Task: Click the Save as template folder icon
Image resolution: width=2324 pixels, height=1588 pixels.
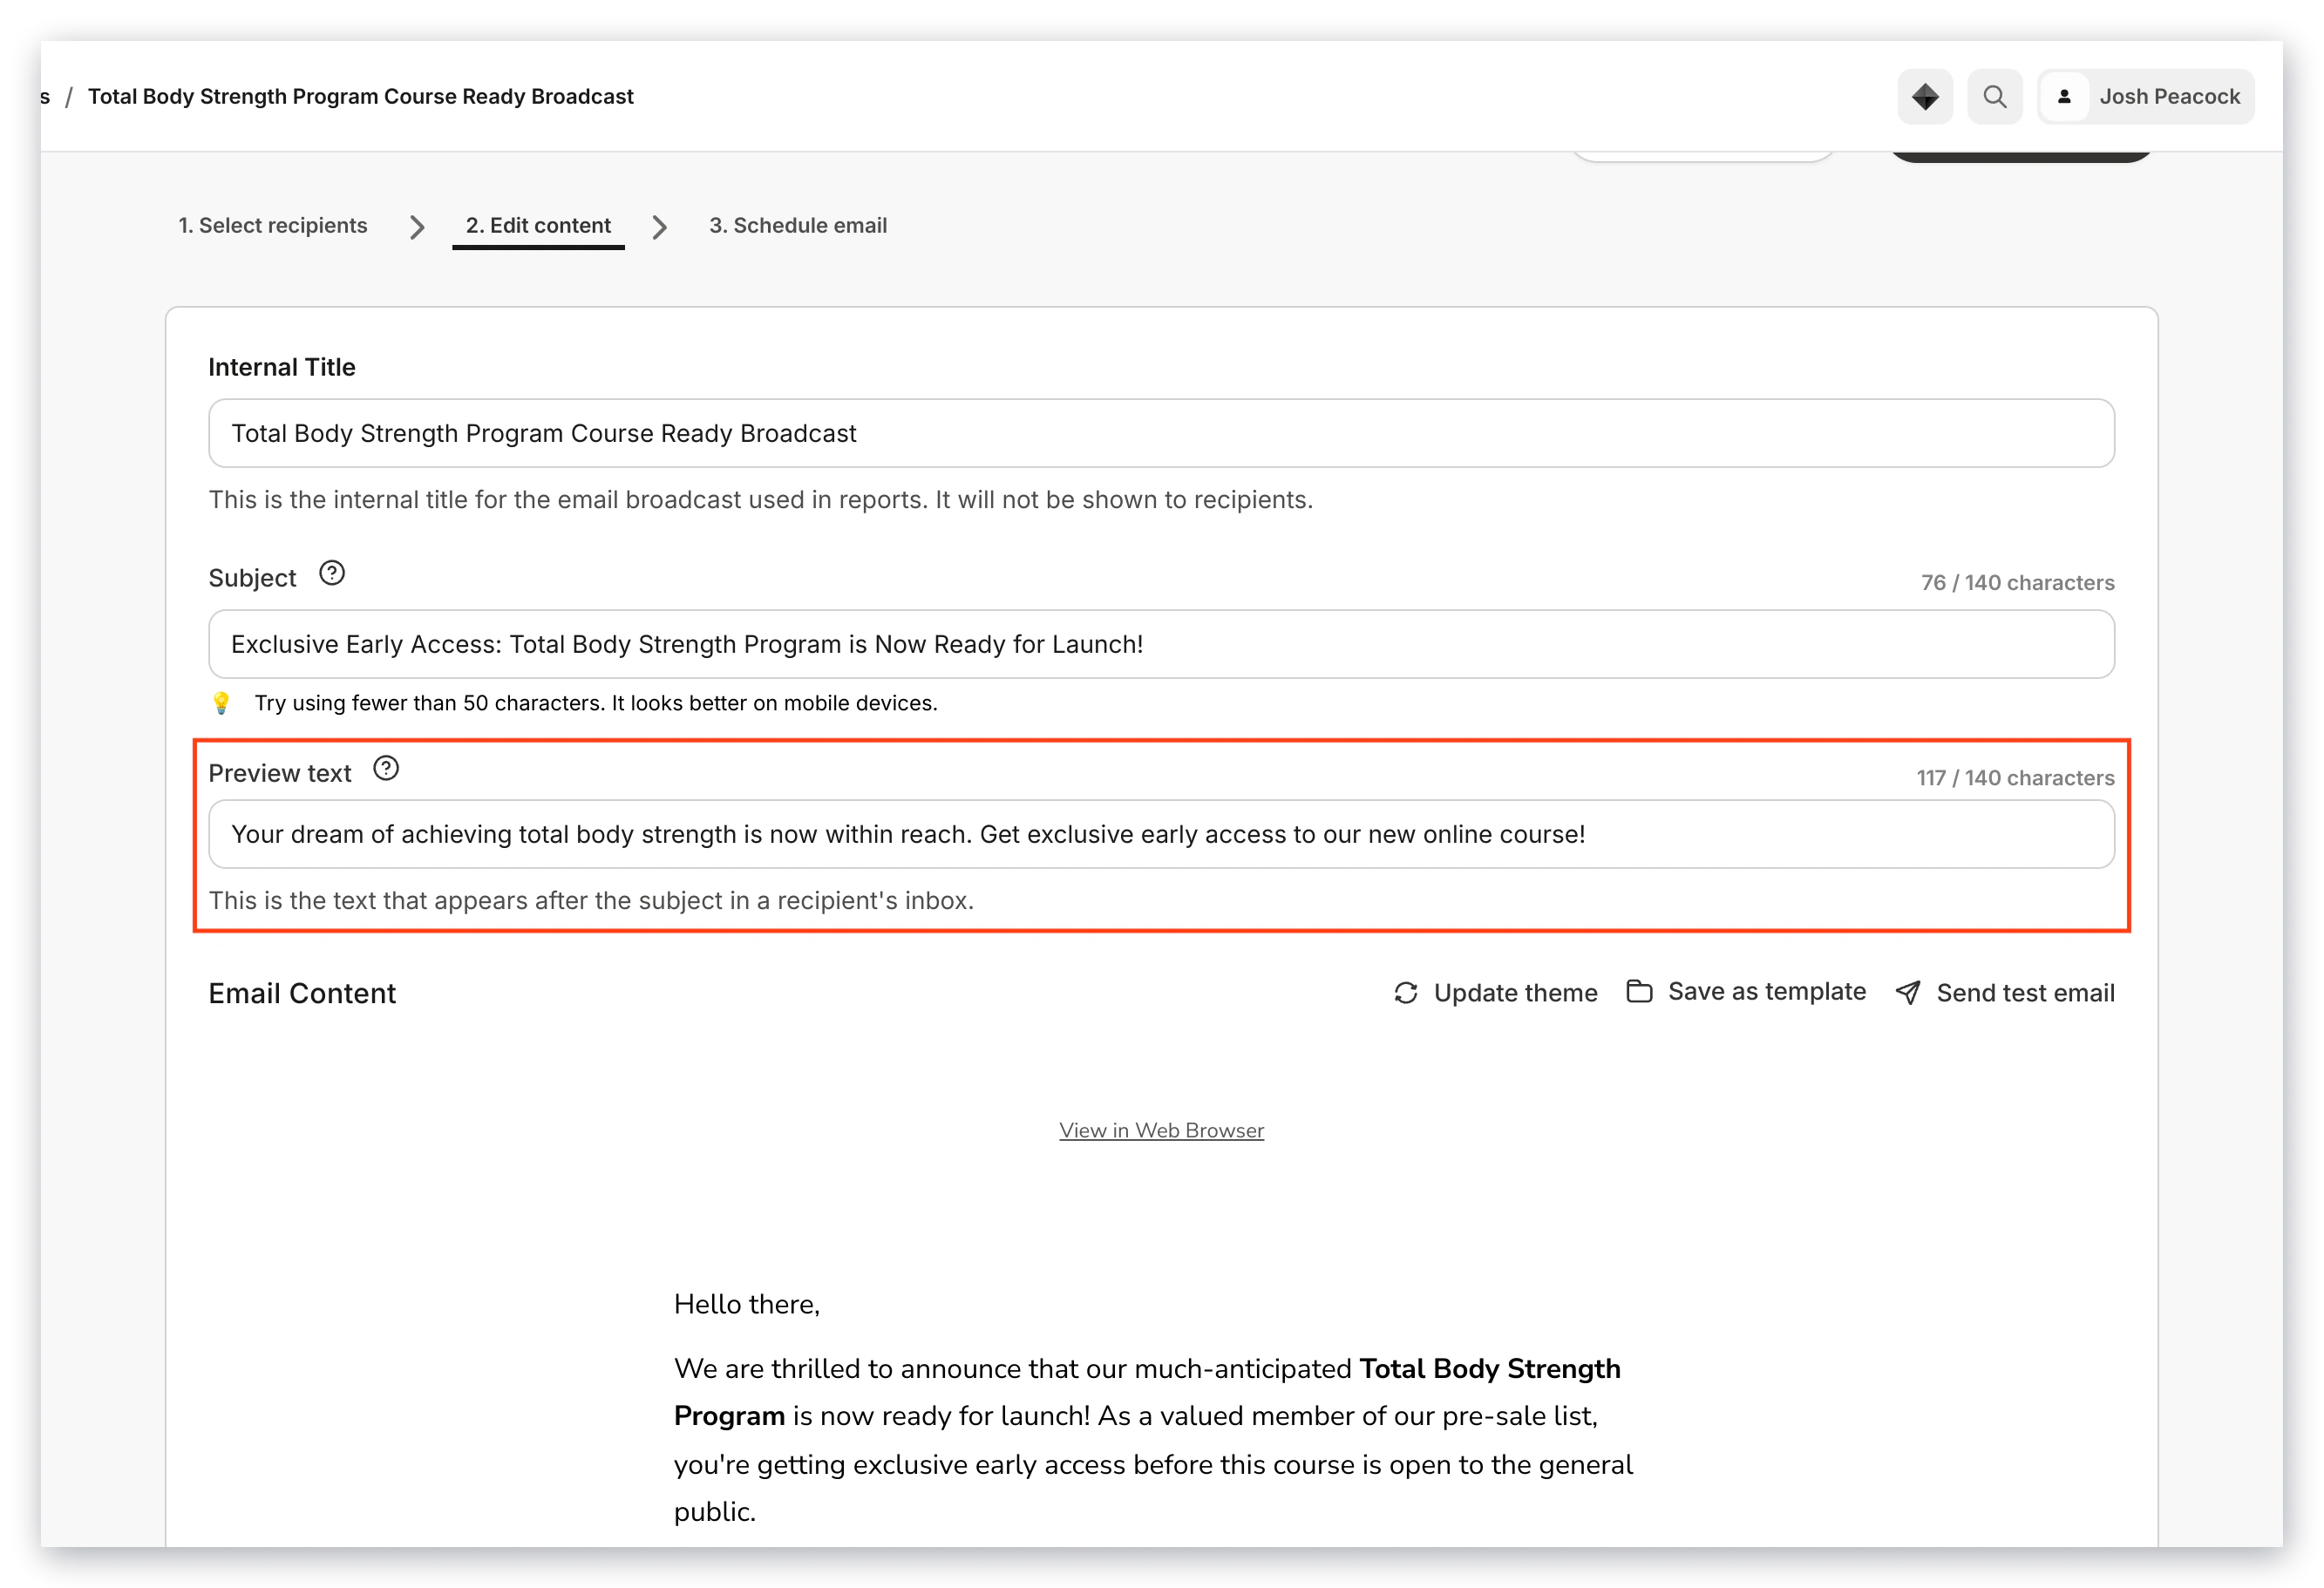Action: coord(1639,991)
